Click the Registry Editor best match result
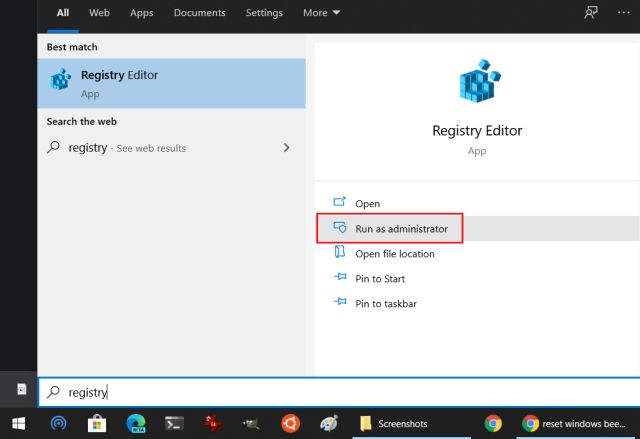The image size is (640, 439). pos(171,83)
